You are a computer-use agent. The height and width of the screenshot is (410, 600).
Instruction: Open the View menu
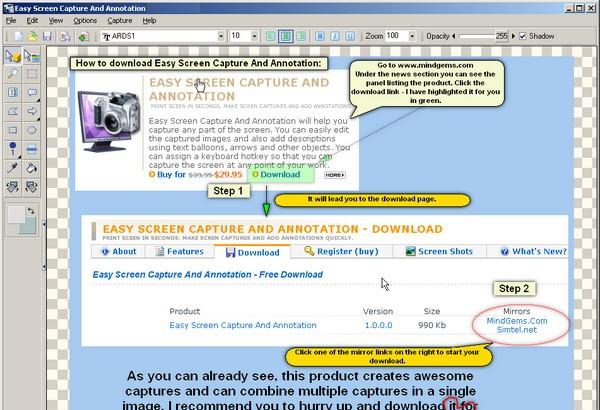(56, 21)
